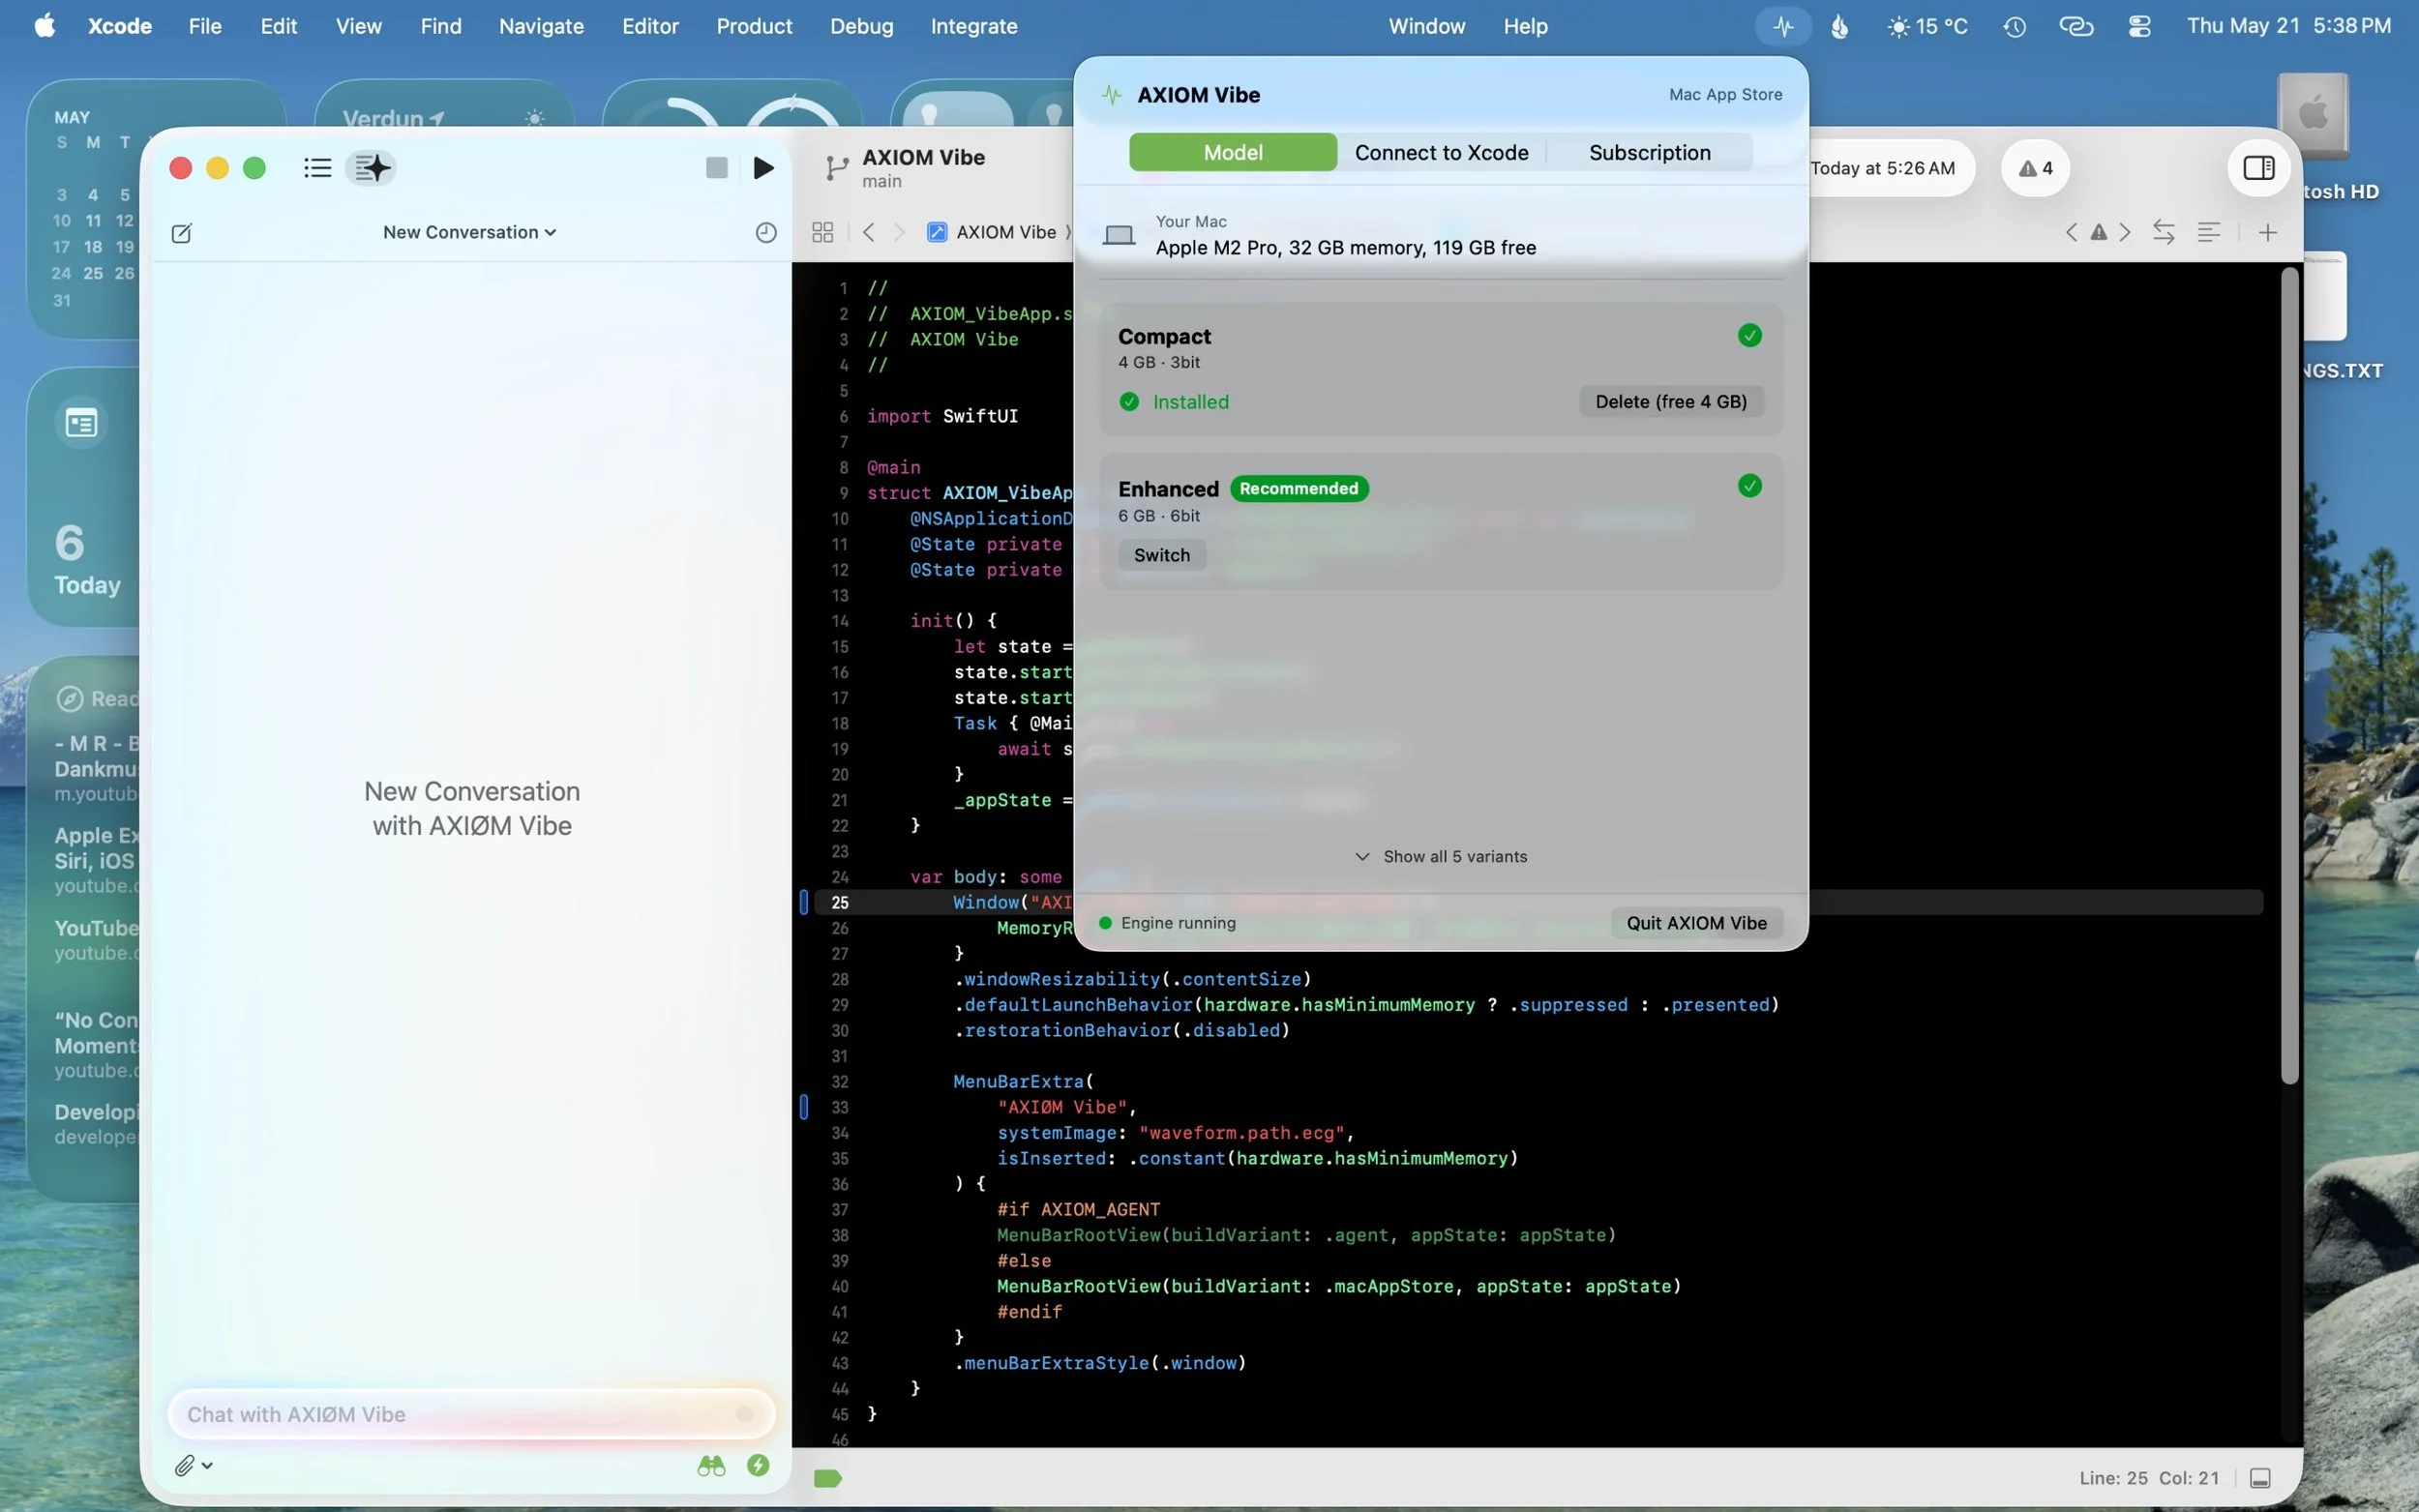Stop the running scheme in Xcode
The image size is (2419, 1512).
click(x=716, y=168)
